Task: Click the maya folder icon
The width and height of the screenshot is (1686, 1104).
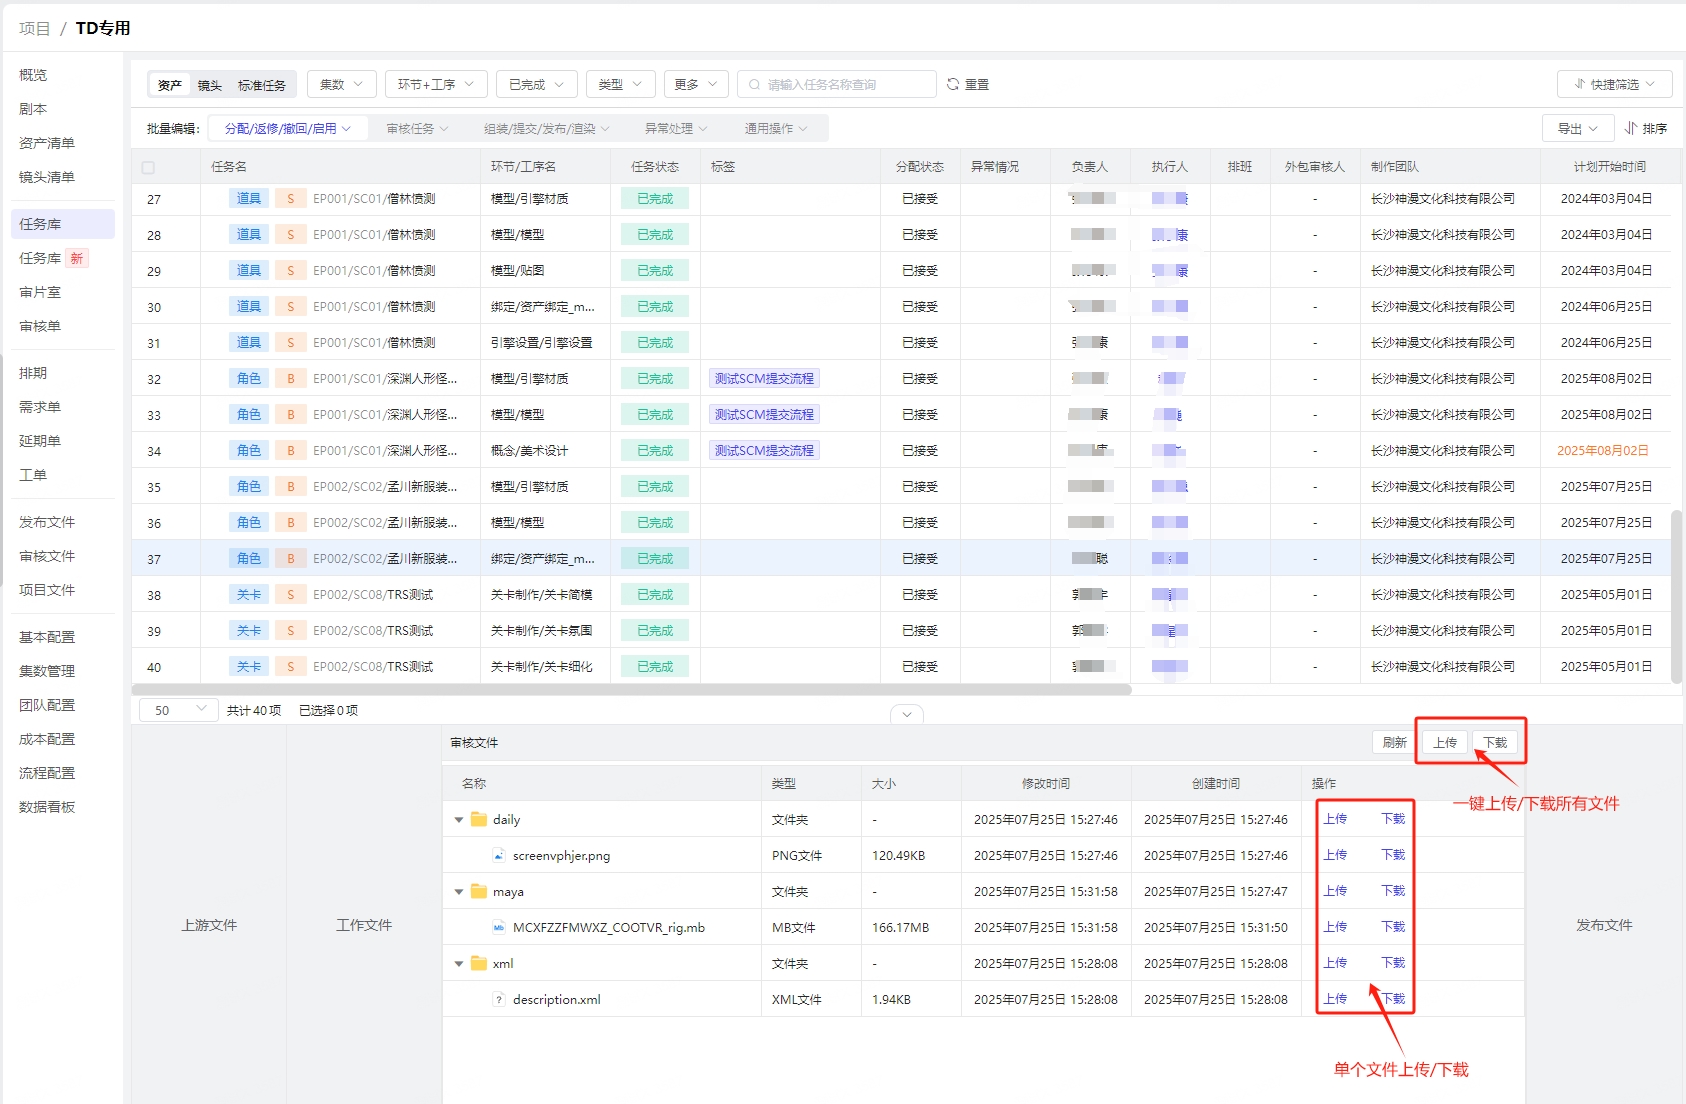Action: pos(479,891)
